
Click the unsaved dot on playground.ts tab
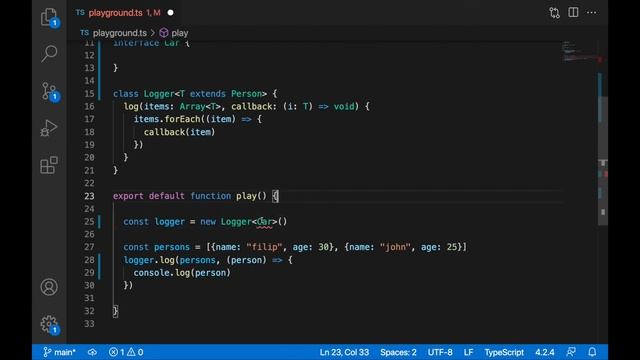(x=171, y=13)
